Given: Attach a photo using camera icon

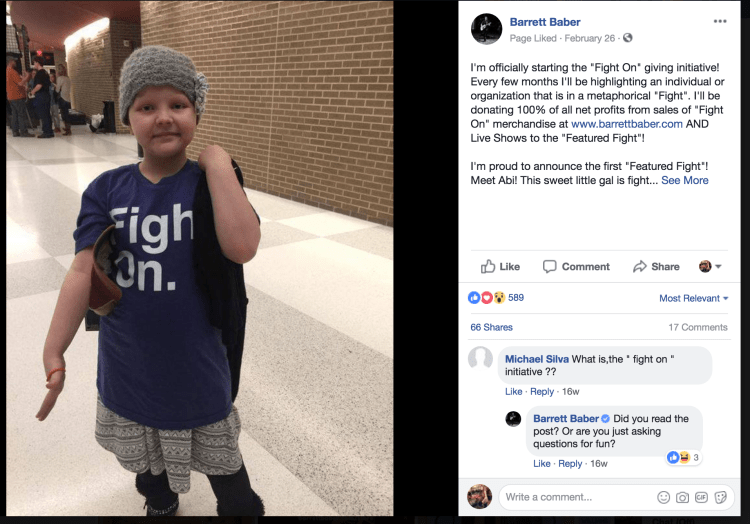Looking at the screenshot, I should pyautogui.click(x=682, y=497).
